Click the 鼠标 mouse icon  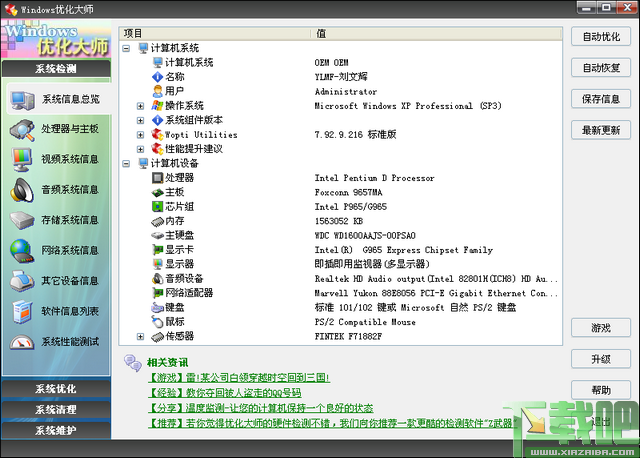[158, 322]
